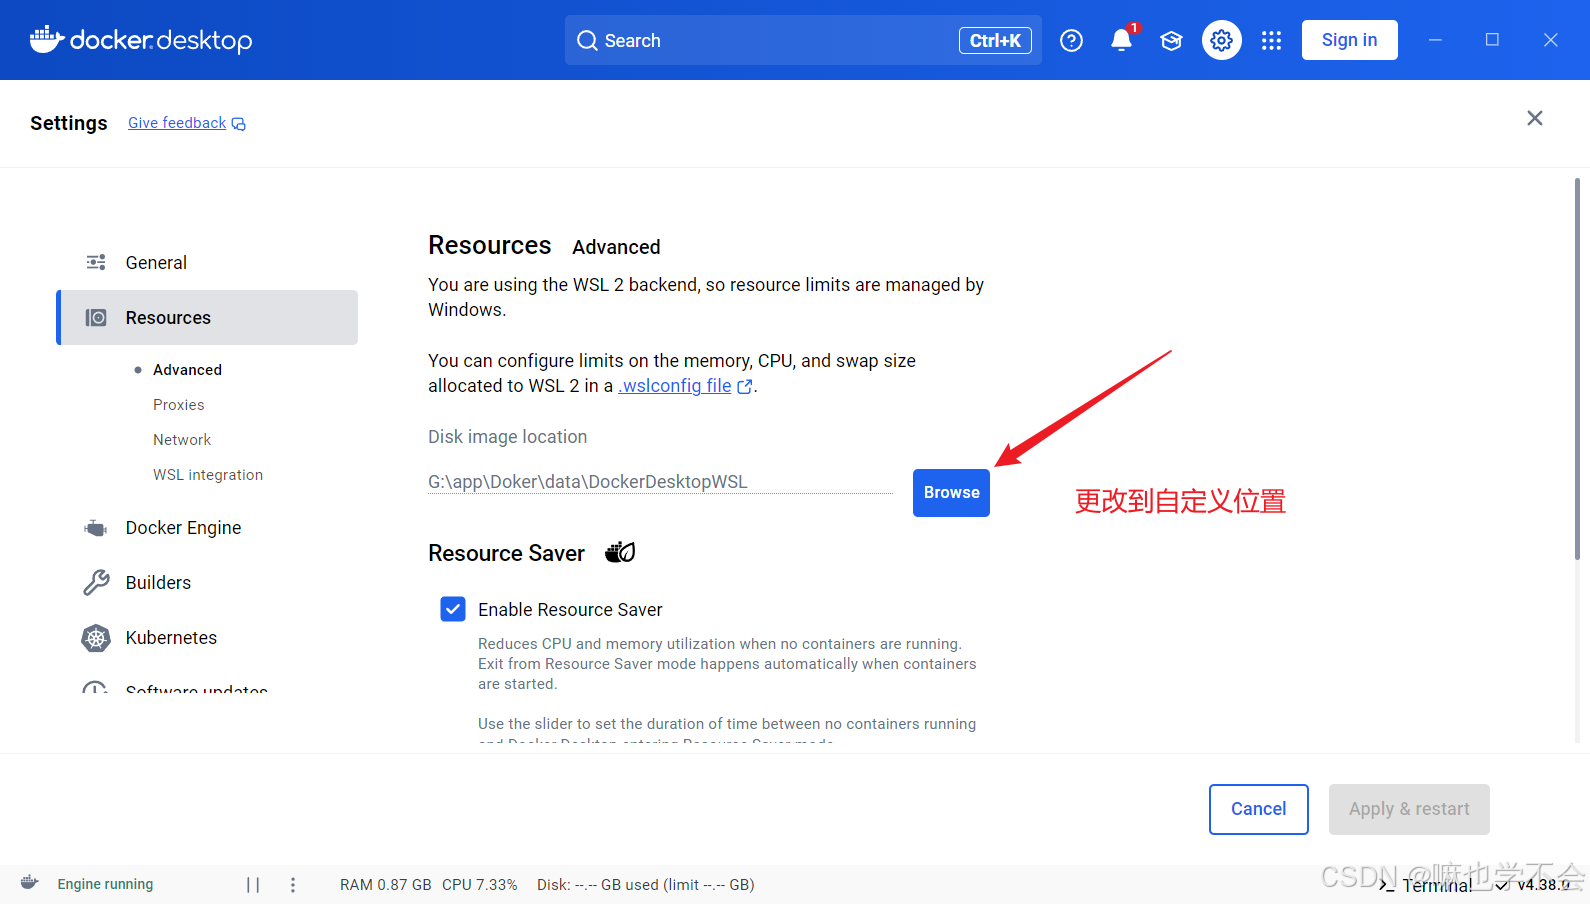Click the Builders wrench icon
The height and width of the screenshot is (904, 1590).
coord(96,582)
